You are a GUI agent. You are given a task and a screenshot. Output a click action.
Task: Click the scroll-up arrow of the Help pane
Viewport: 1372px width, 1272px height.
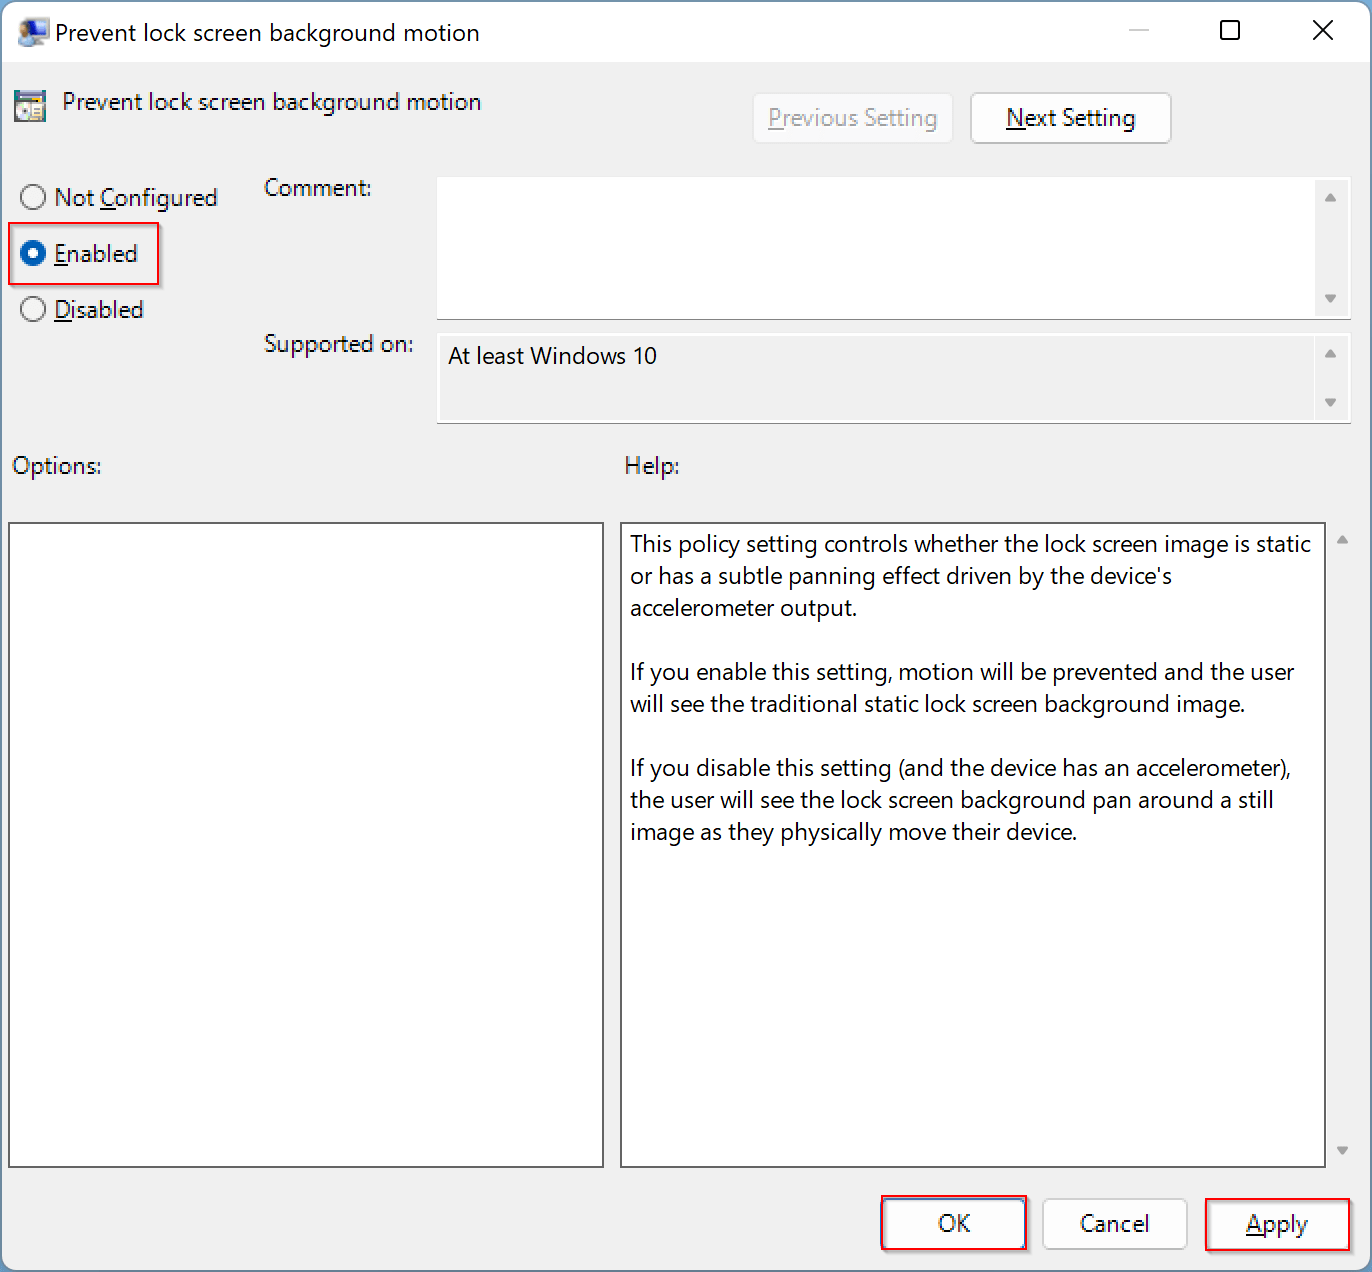coord(1344,538)
